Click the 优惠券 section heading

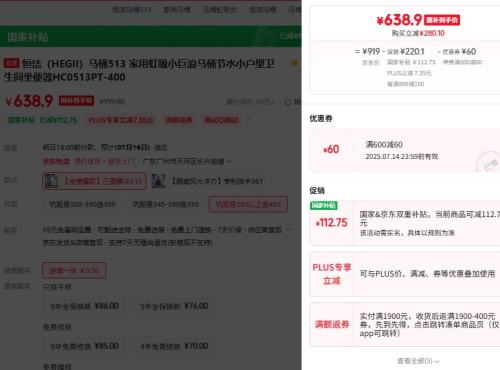[x=321, y=118]
